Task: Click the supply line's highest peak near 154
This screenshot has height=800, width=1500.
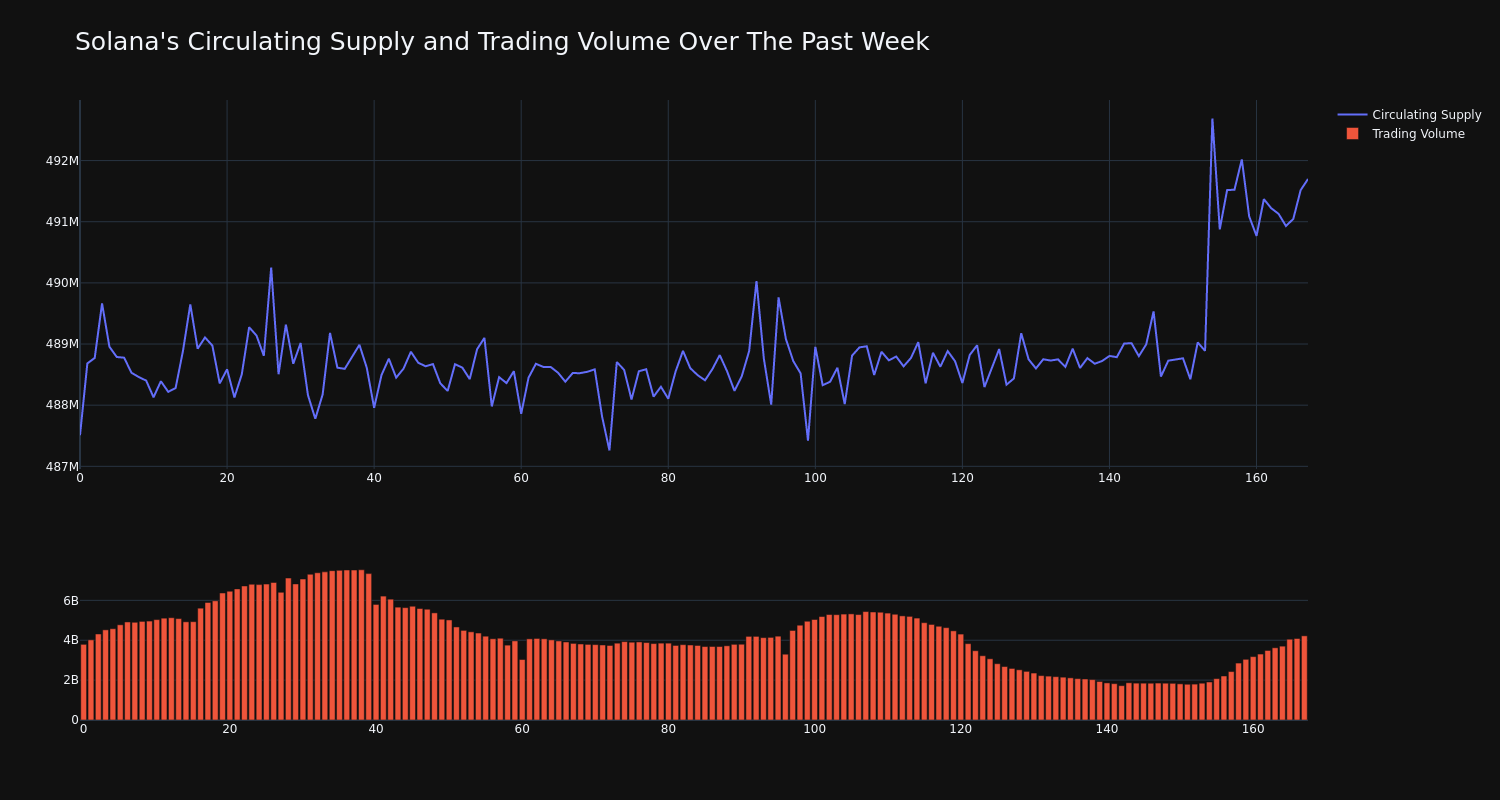Action: (1212, 120)
